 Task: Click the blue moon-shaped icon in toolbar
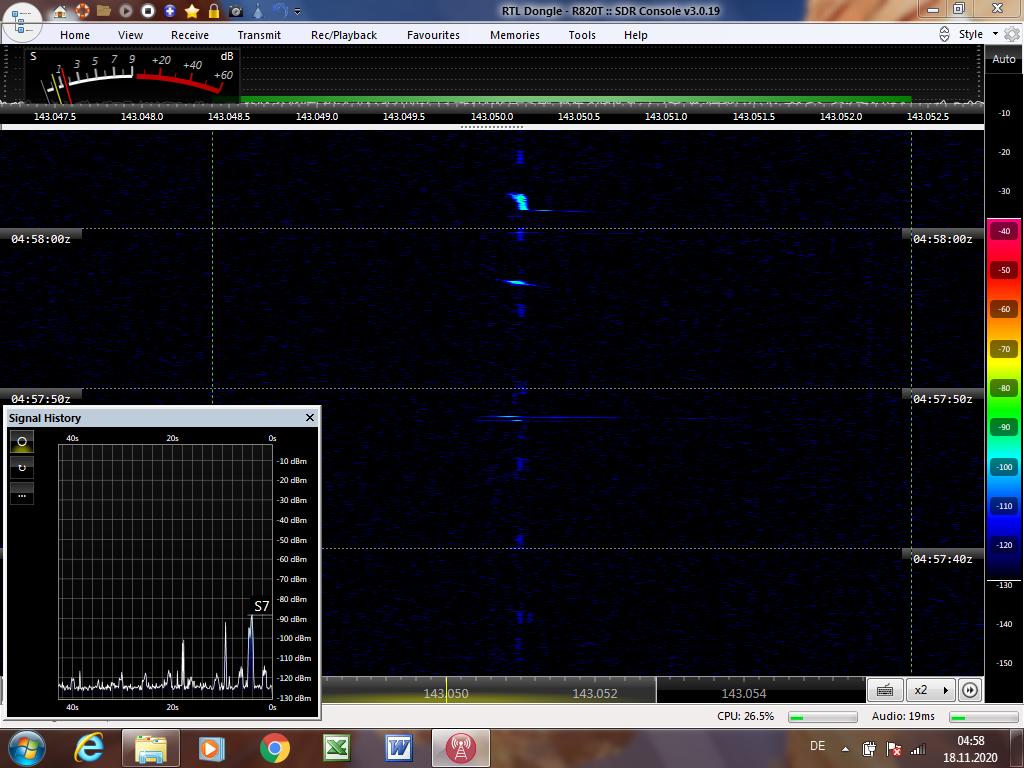tap(280, 11)
